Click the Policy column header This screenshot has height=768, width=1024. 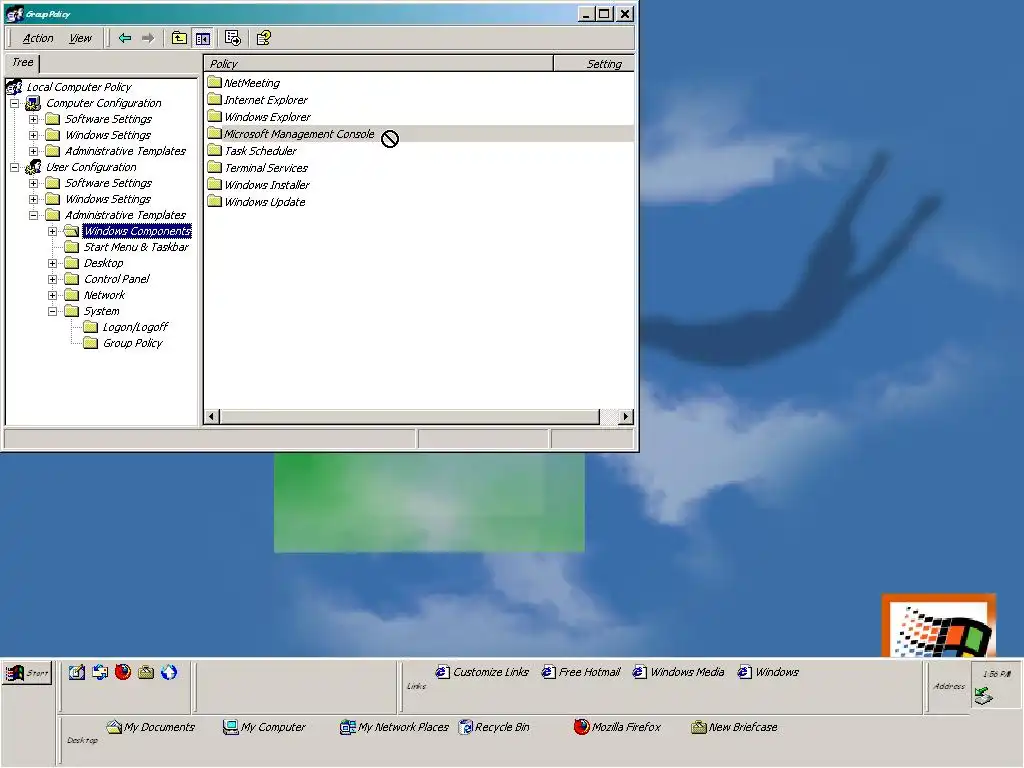pyautogui.click(x=379, y=64)
